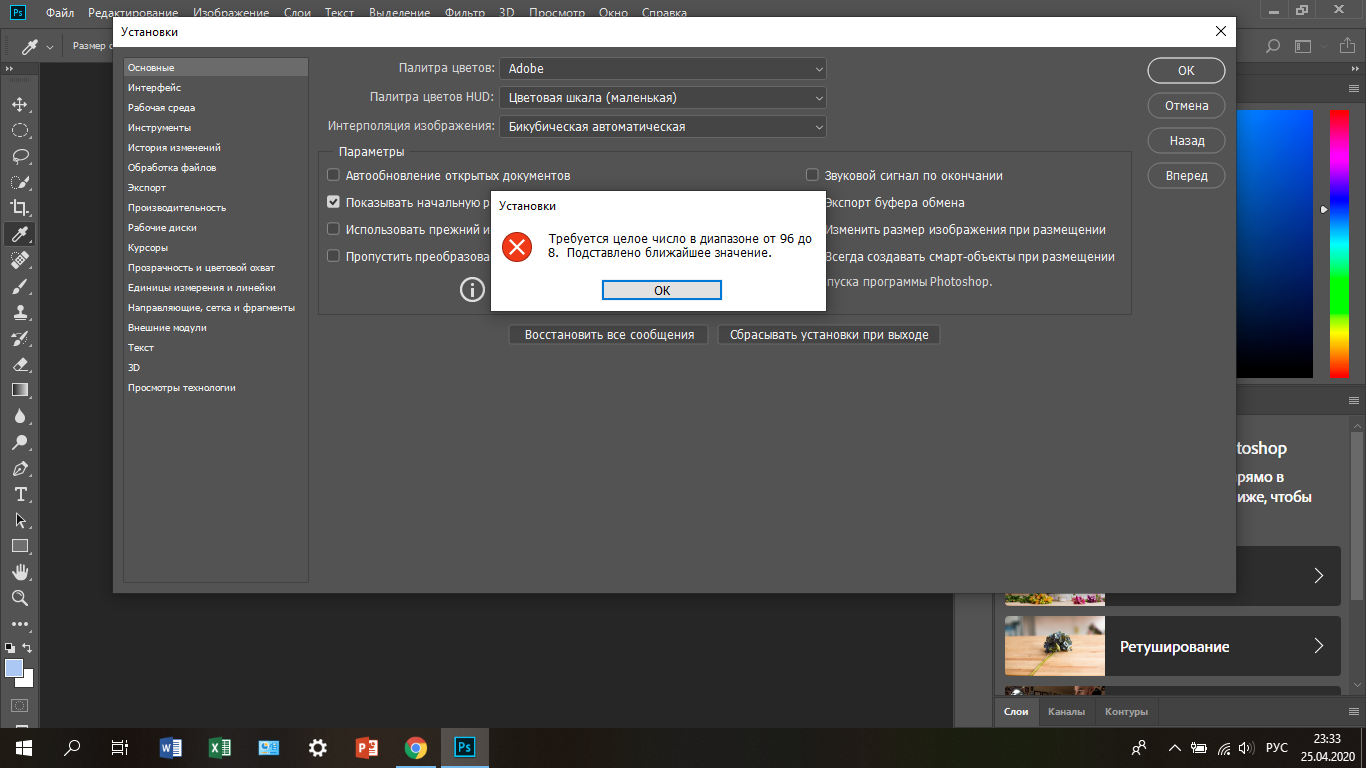
Task: Click OK in the error alert
Action: click(662, 290)
